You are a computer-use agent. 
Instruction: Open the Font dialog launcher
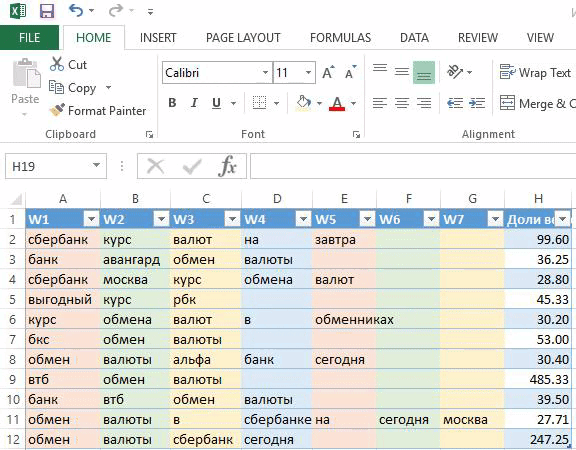(356, 134)
